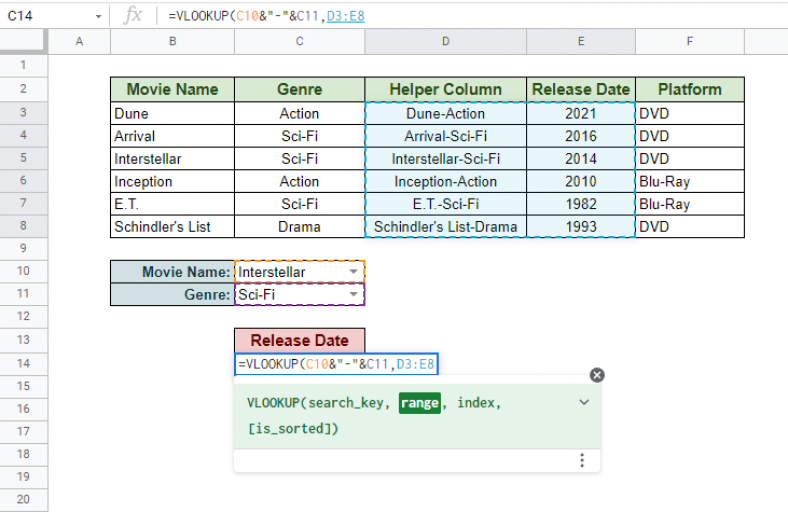
Task: Open the Name box dropdown arrow
Action: (x=98, y=17)
